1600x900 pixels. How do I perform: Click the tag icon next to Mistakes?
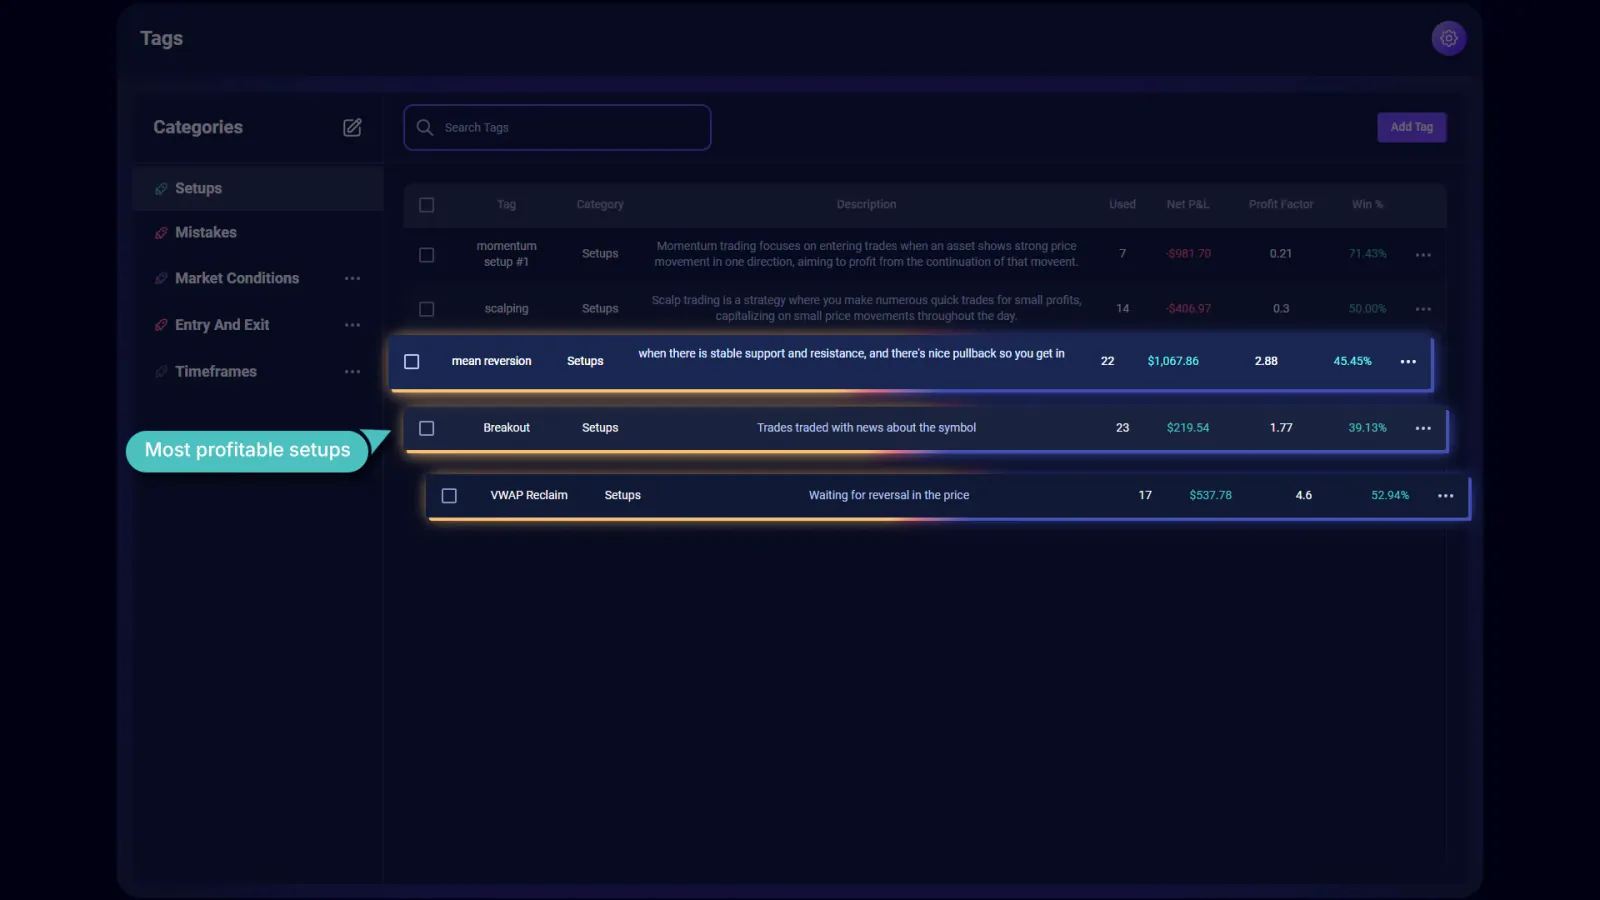162,232
